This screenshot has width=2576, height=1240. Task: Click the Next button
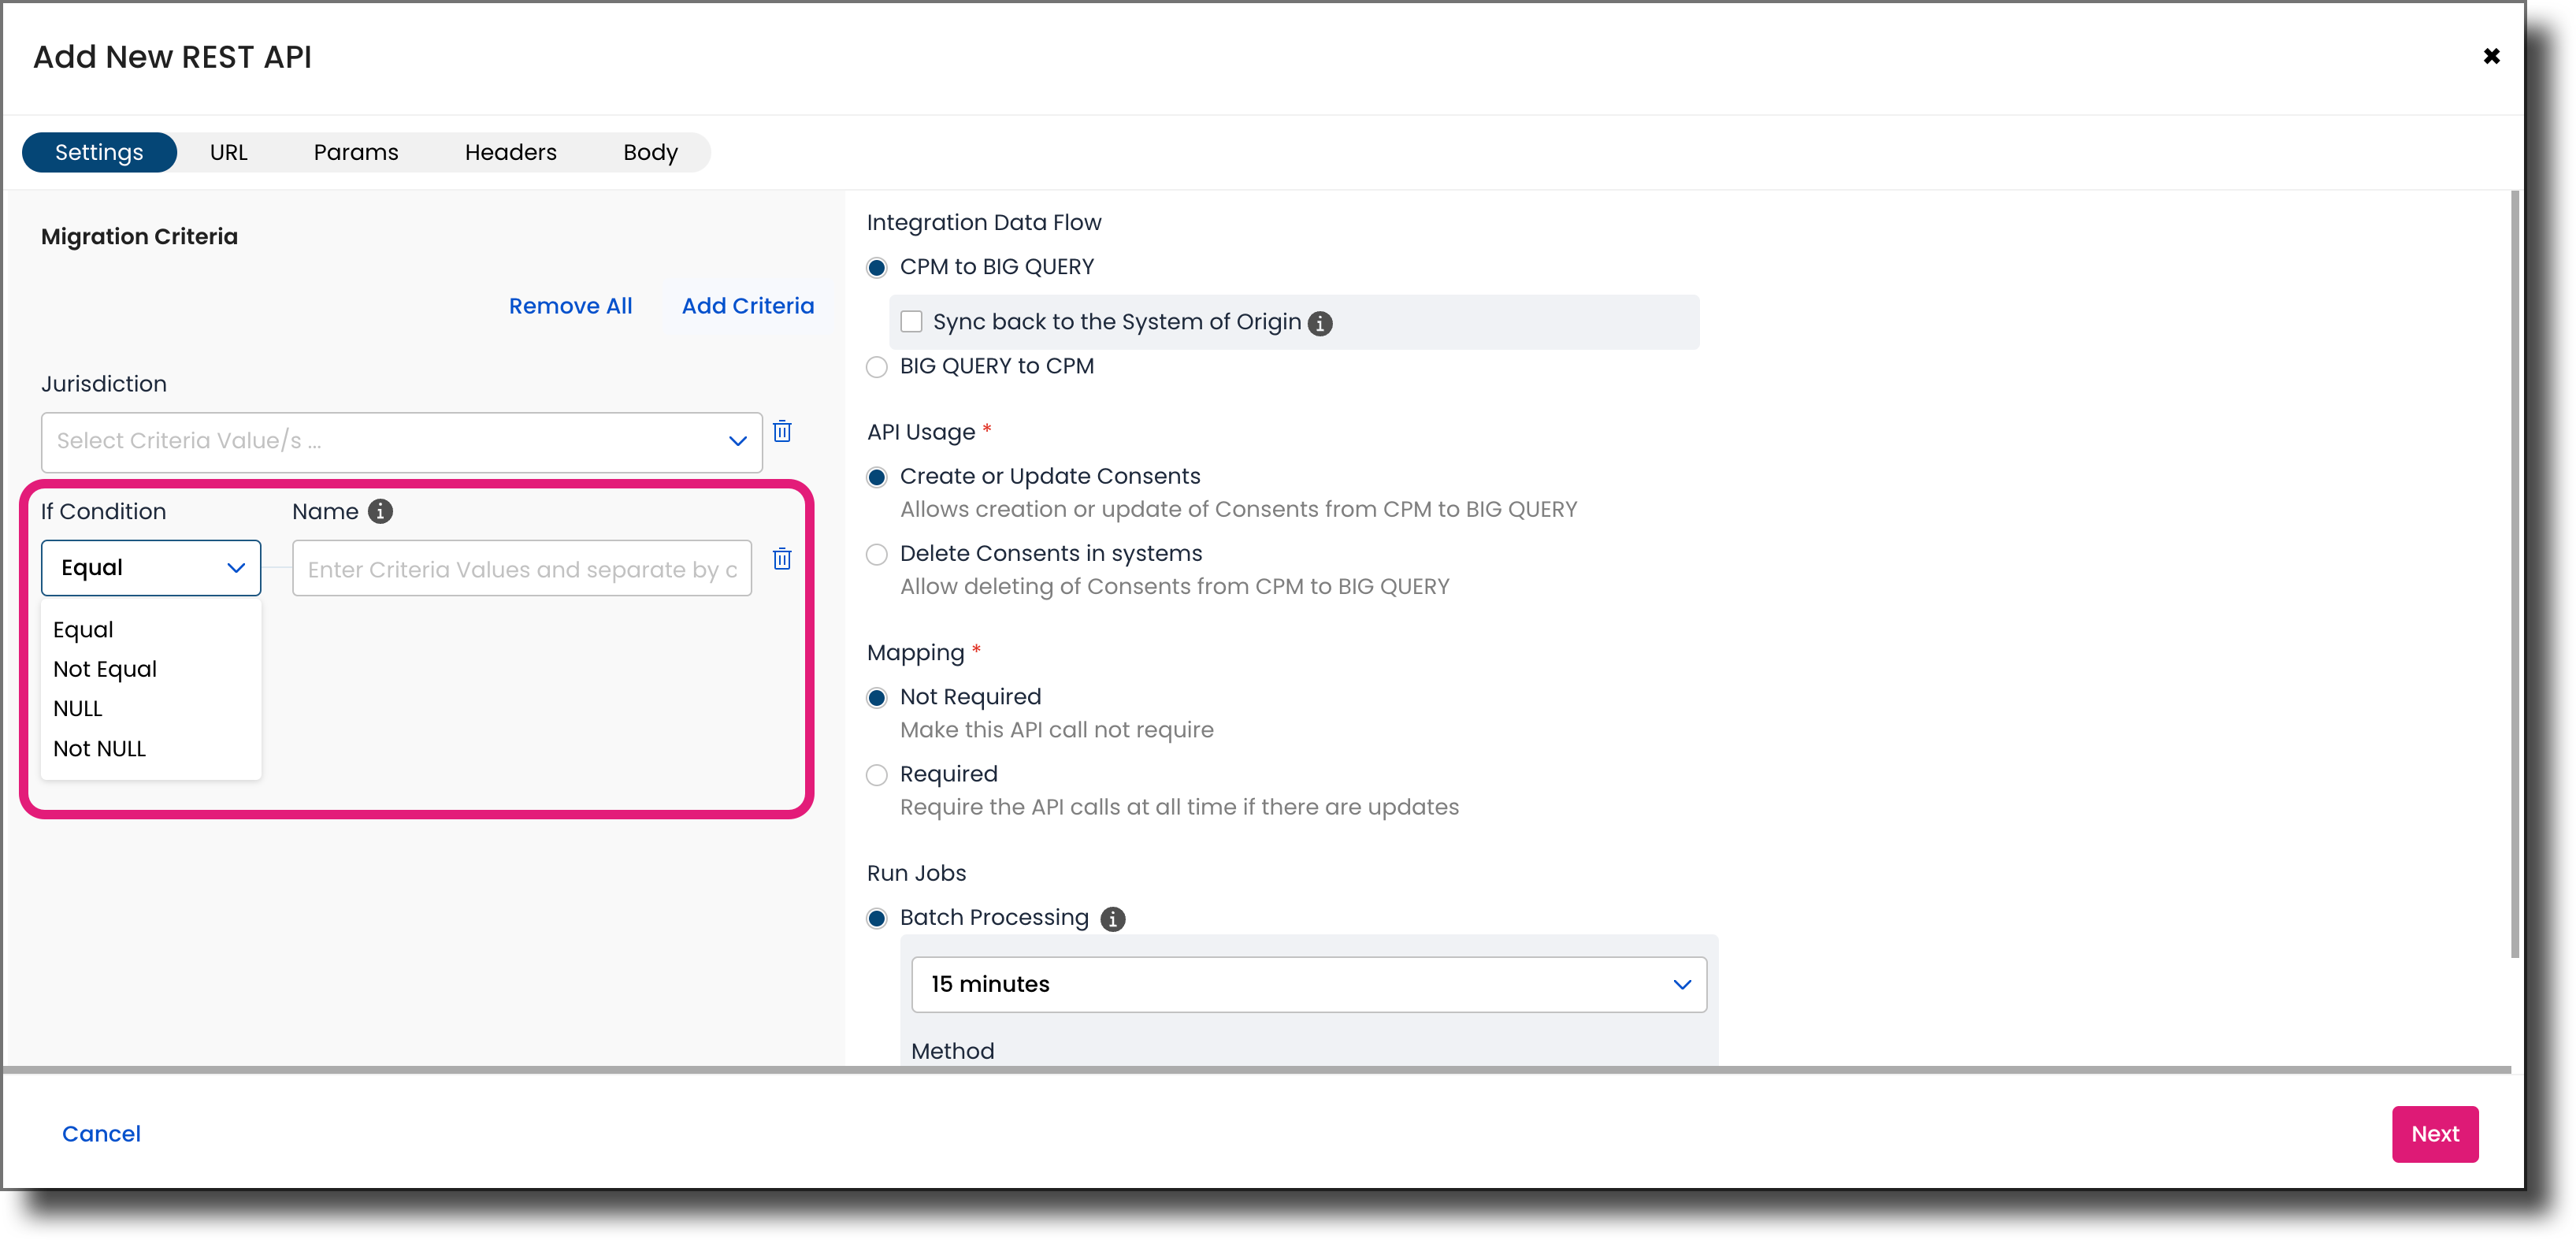2435,1133
